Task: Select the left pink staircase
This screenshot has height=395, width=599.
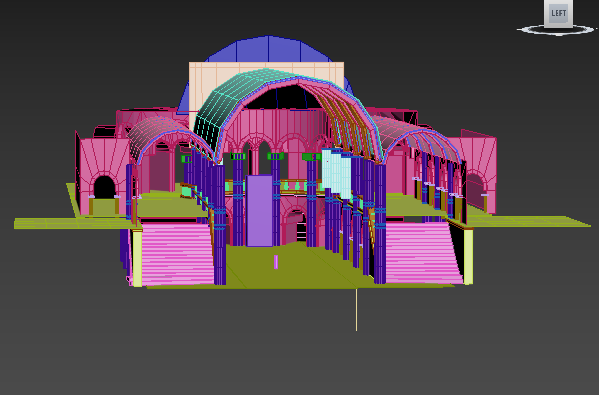Action: pos(177,254)
